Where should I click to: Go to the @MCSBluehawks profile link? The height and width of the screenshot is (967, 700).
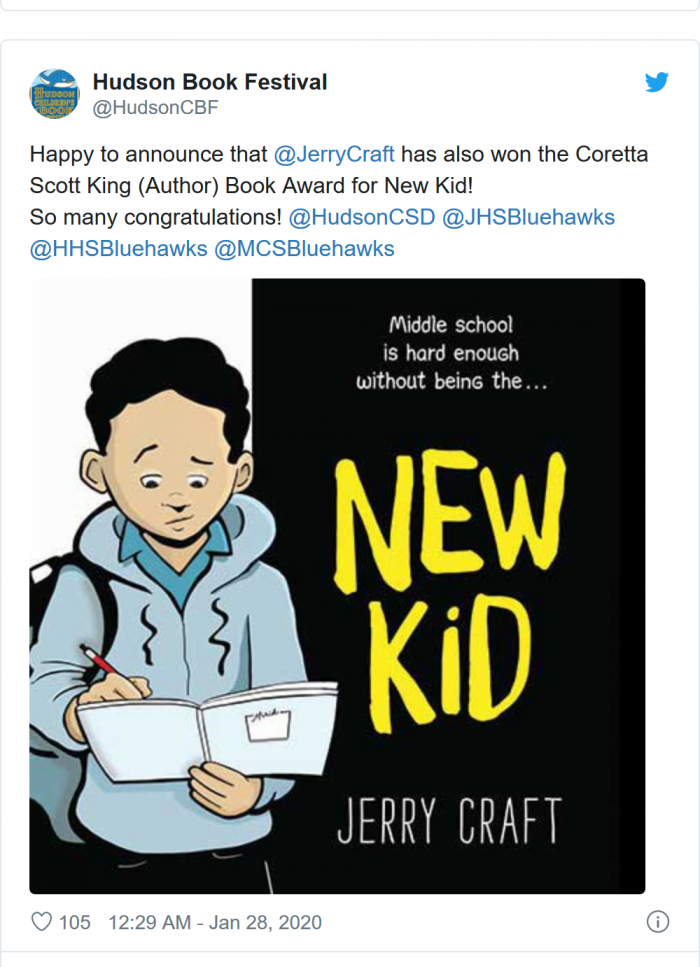(x=304, y=248)
